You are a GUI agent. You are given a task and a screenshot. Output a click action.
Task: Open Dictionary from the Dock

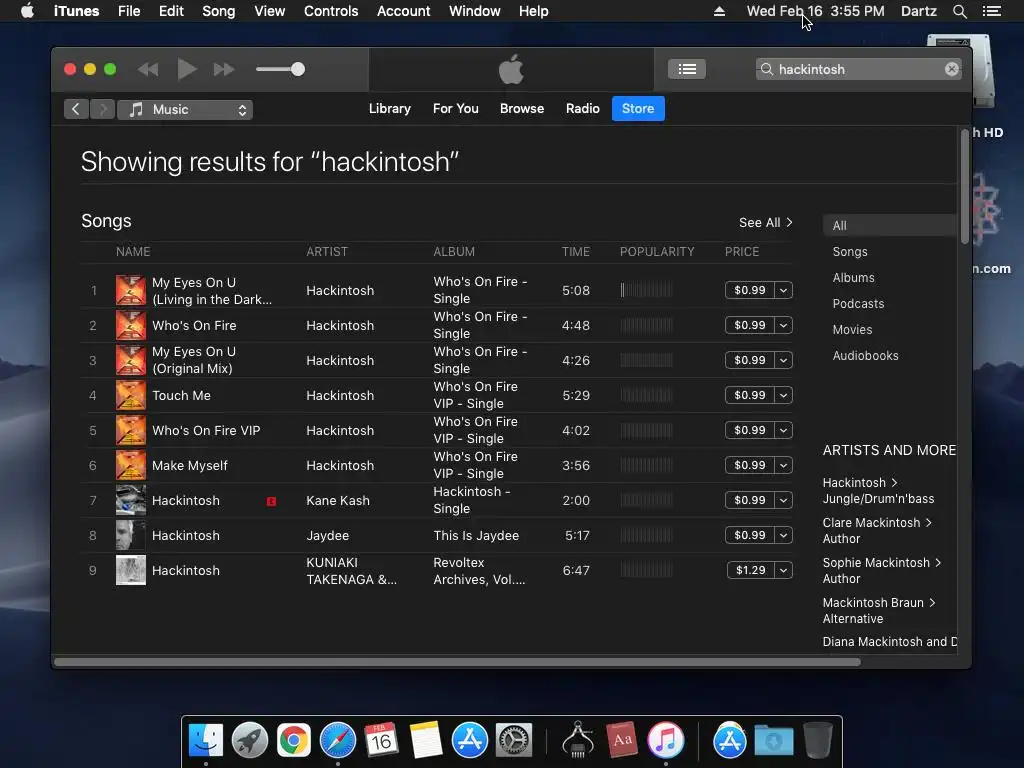(x=622, y=740)
